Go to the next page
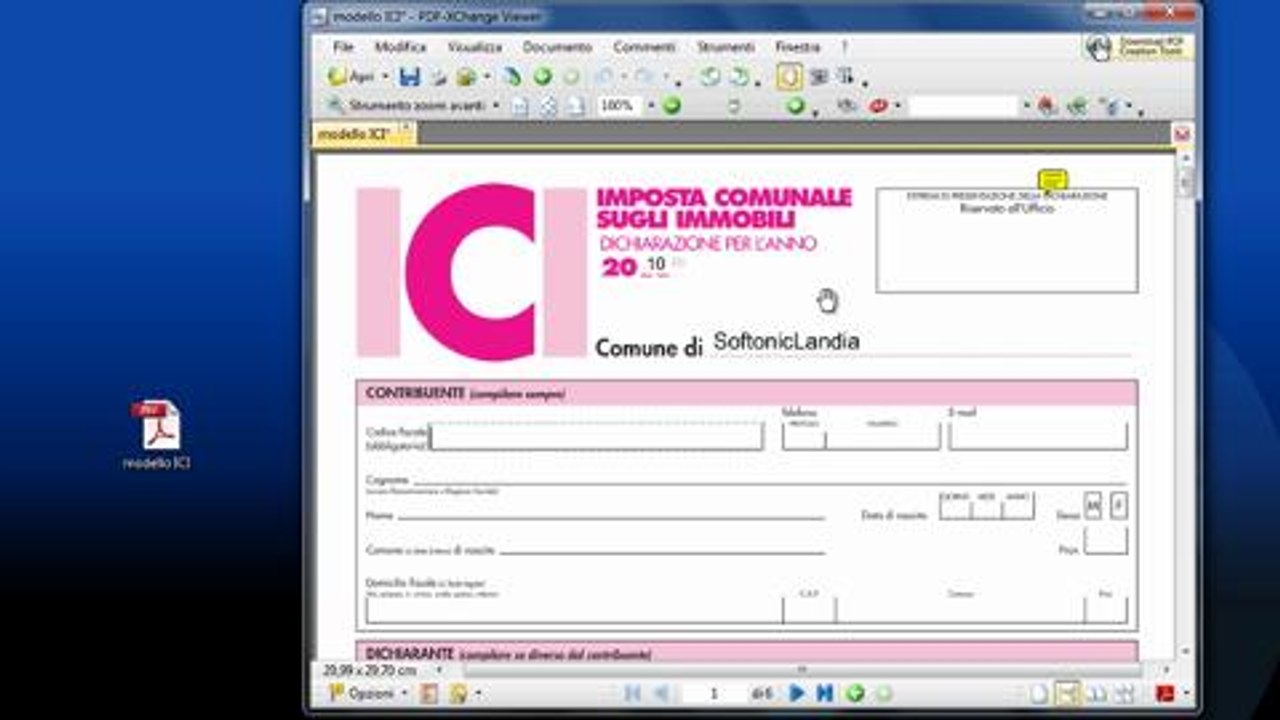This screenshot has height=720, width=1280. click(797, 693)
